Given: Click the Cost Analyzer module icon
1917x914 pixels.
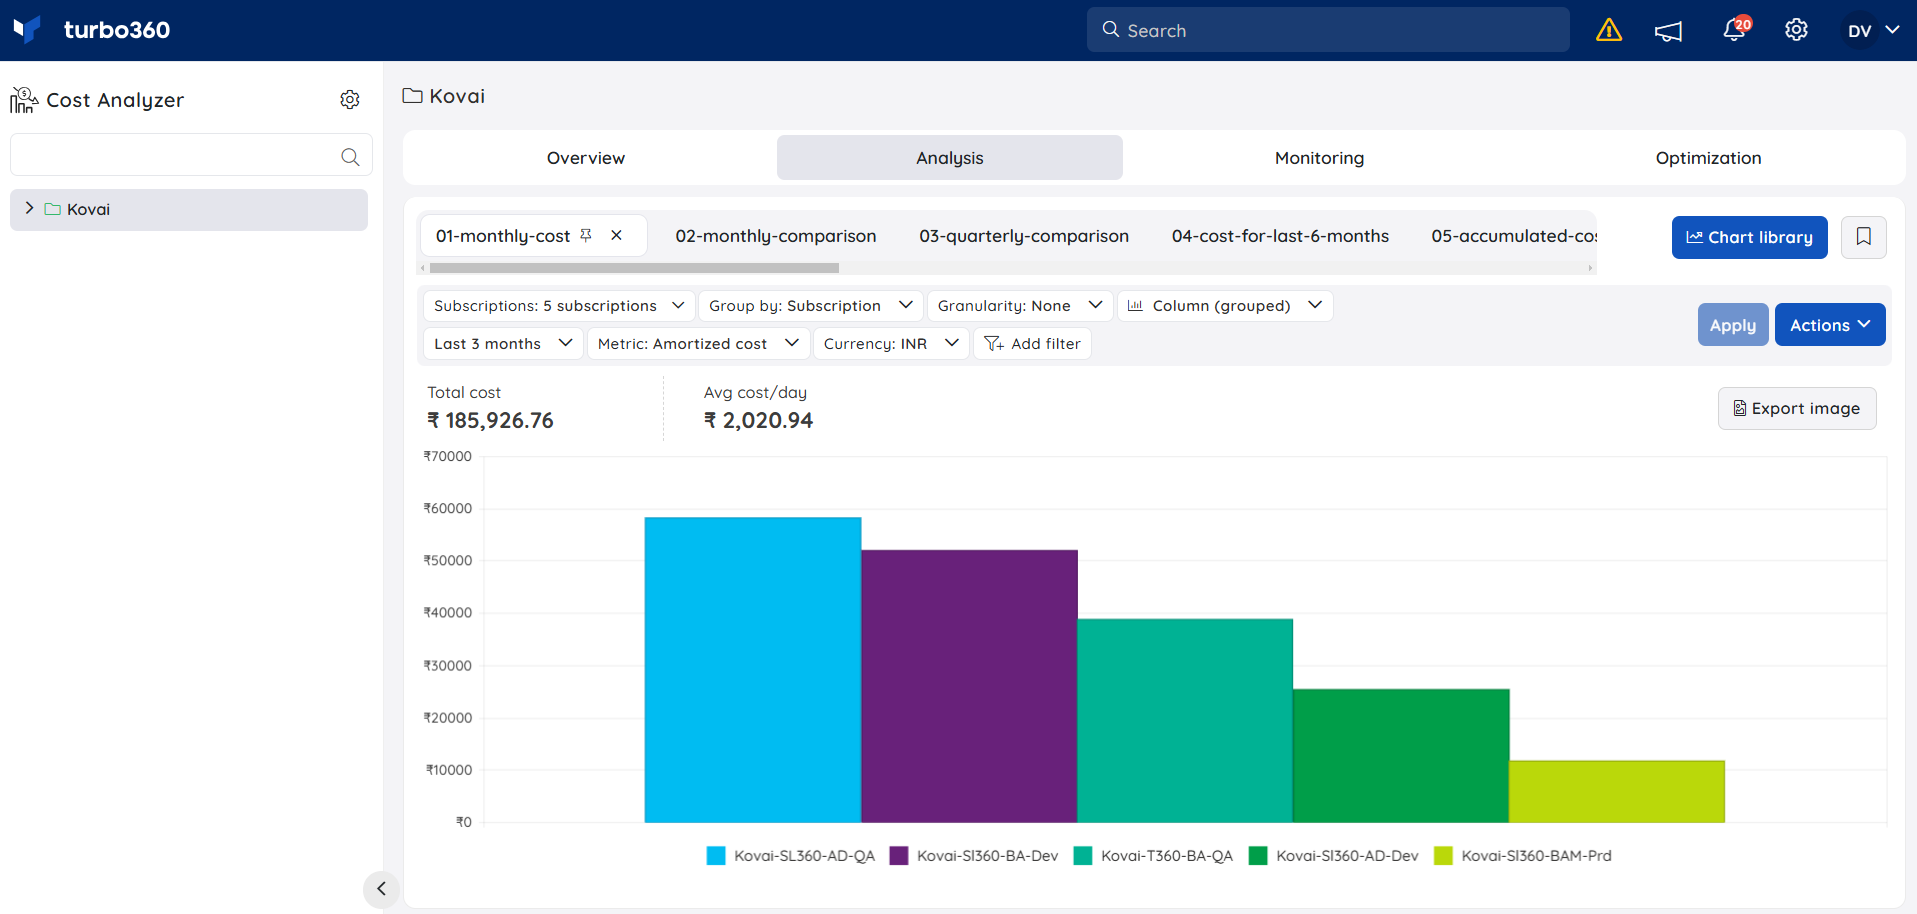Looking at the screenshot, I should tap(24, 100).
